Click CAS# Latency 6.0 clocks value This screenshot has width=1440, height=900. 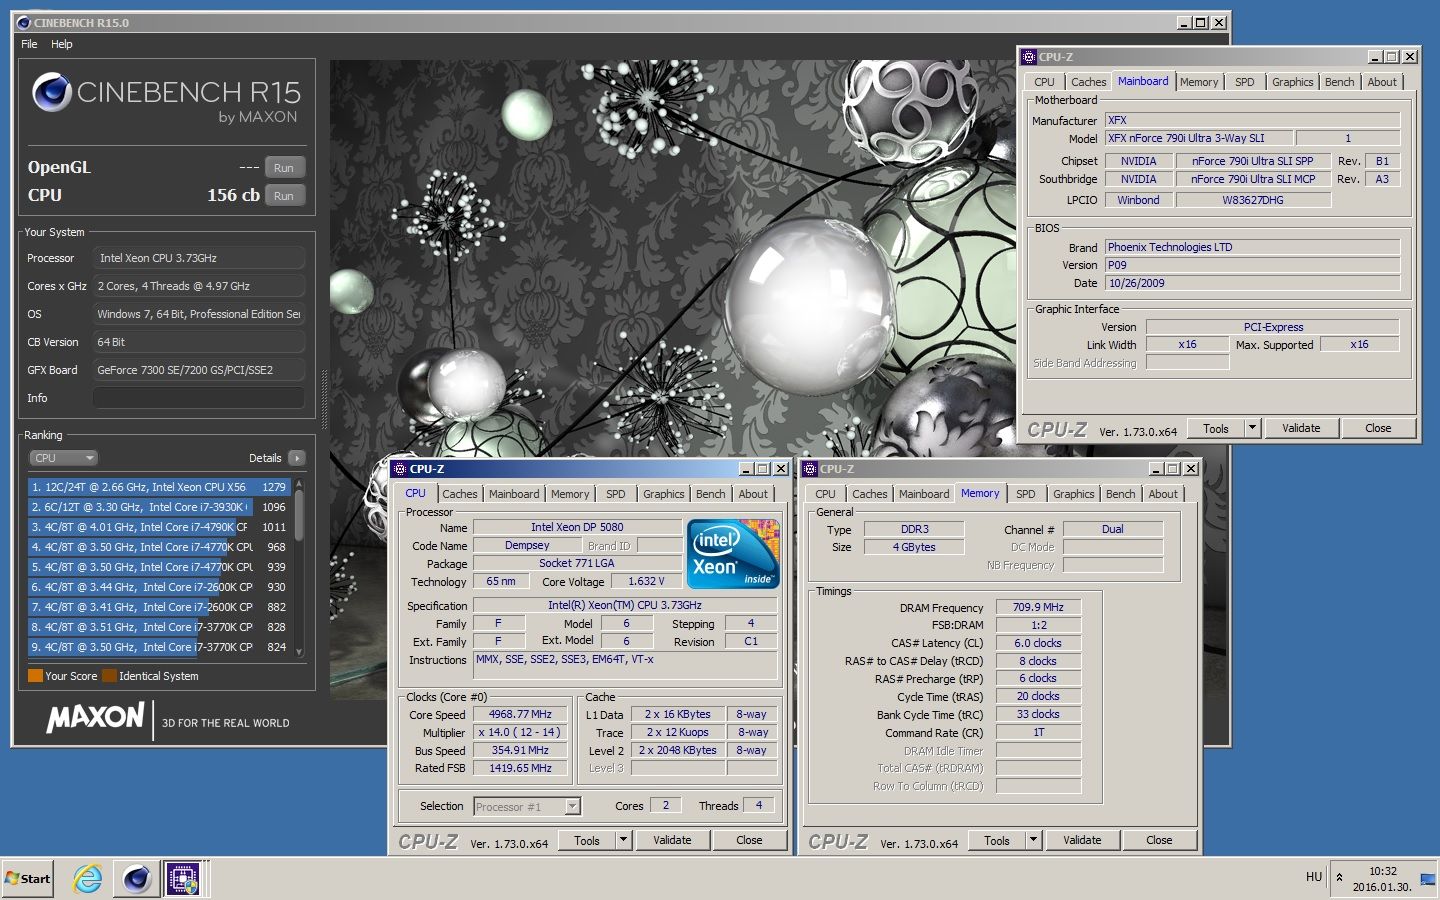click(1038, 643)
